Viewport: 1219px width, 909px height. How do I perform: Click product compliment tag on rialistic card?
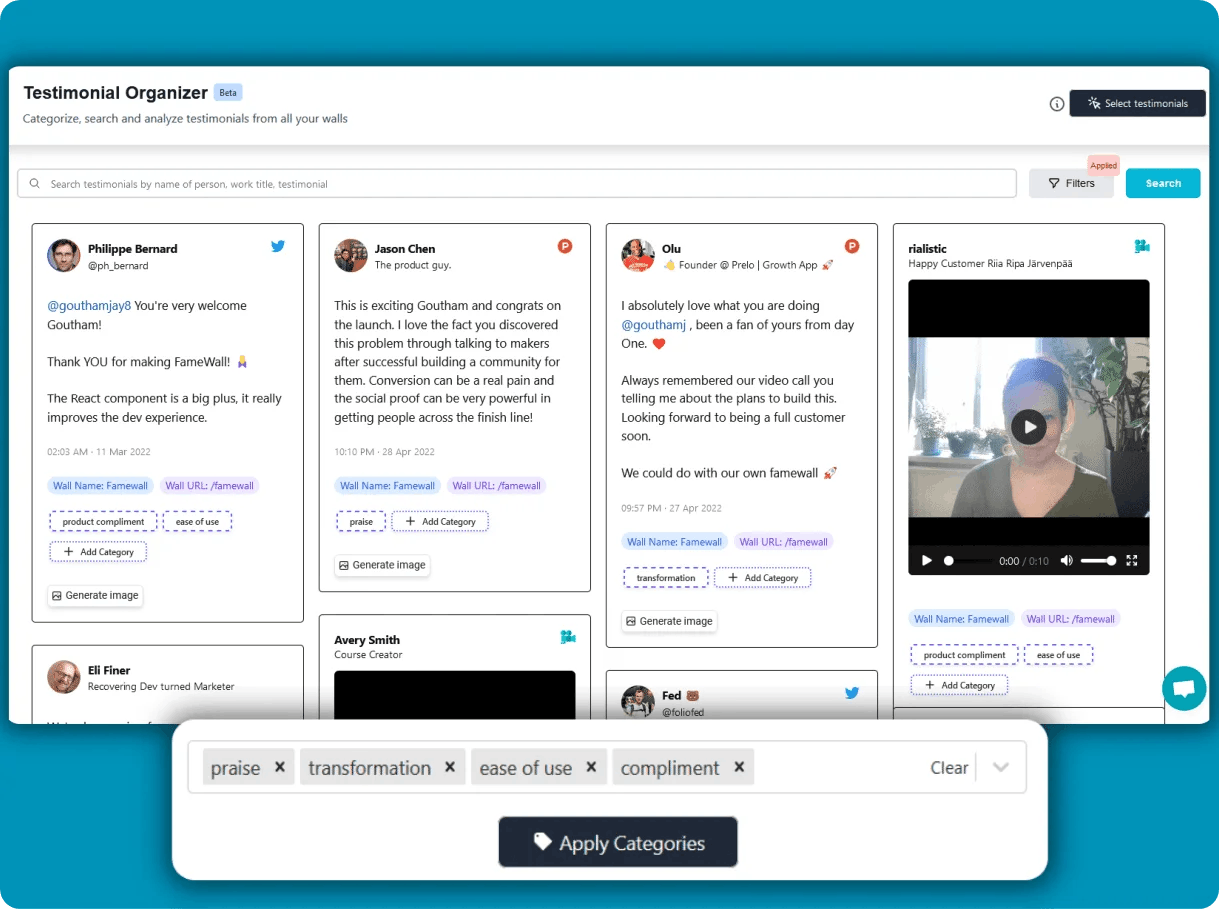pos(964,655)
